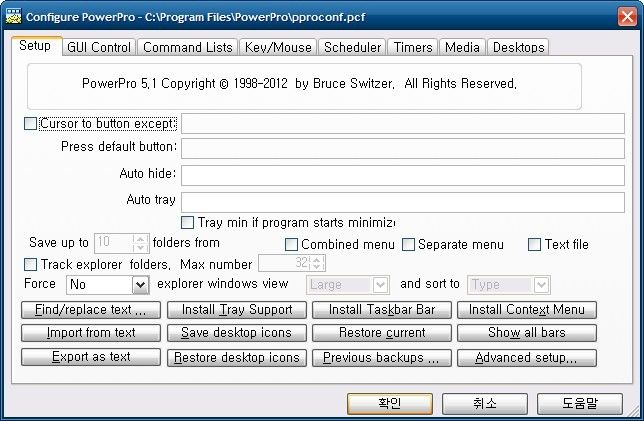Open the Command Lists tab
Screen dimensions: 644x421
pos(188,47)
